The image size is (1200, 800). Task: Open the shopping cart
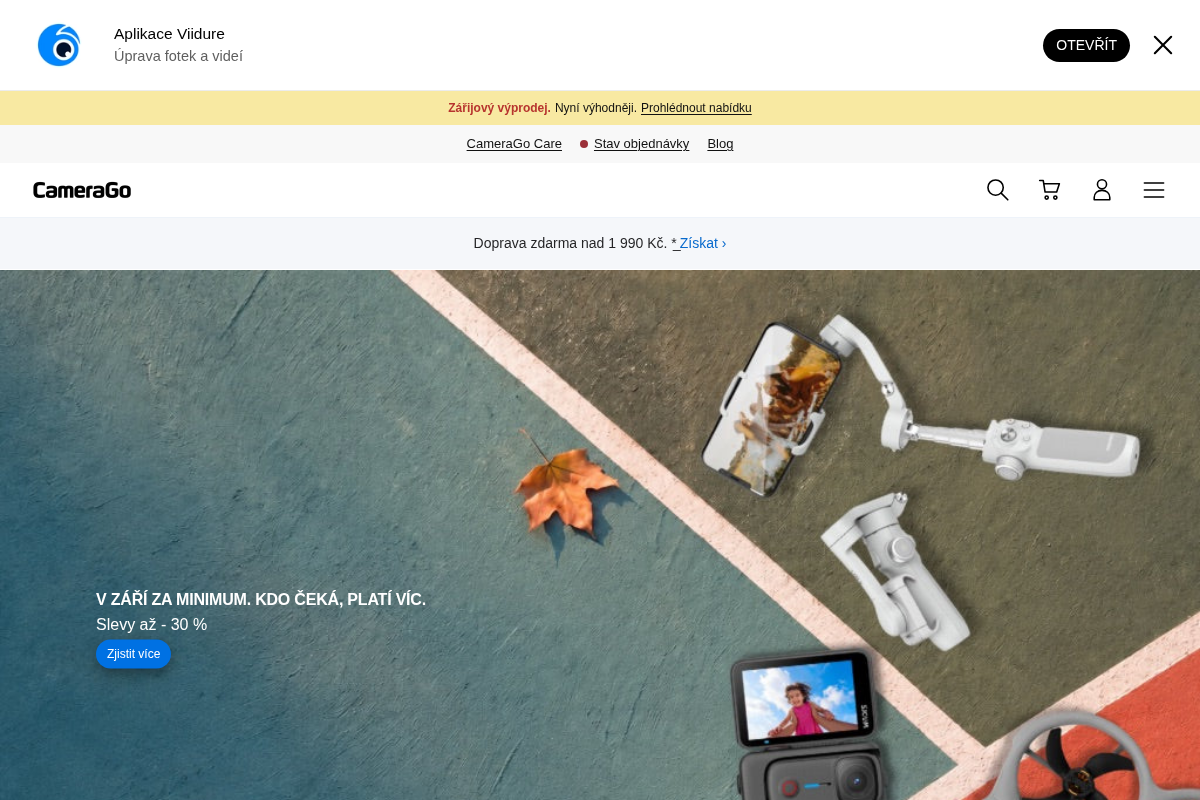(x=1050, y=190)
